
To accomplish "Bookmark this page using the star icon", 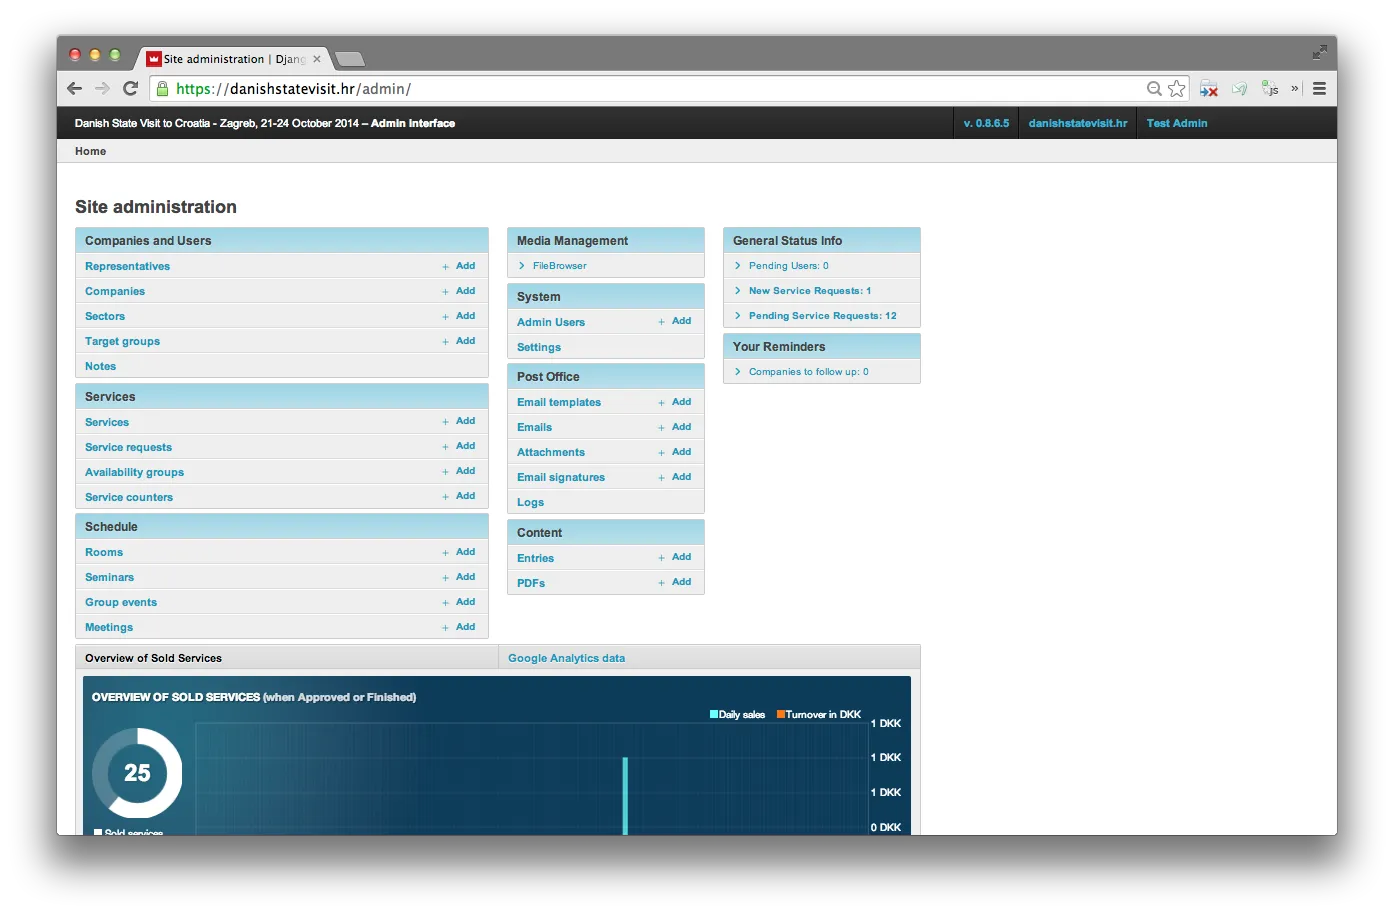I will (x=1176, y=88).
